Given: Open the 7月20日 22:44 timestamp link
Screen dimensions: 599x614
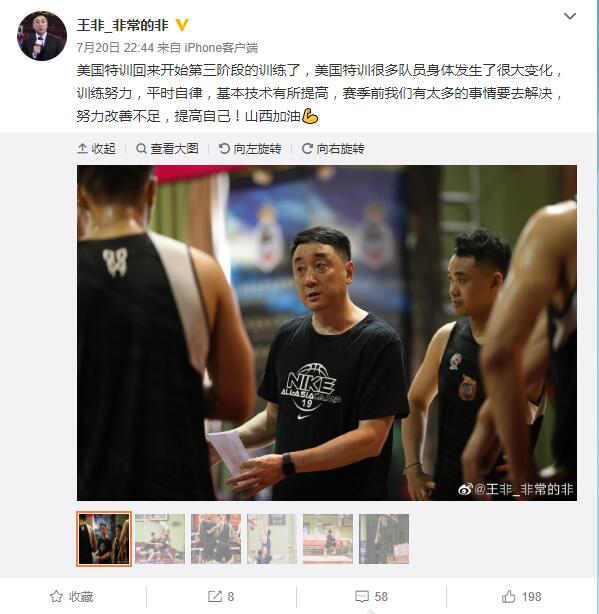Looking at the screenshot, I should click(x=115, y=48).
